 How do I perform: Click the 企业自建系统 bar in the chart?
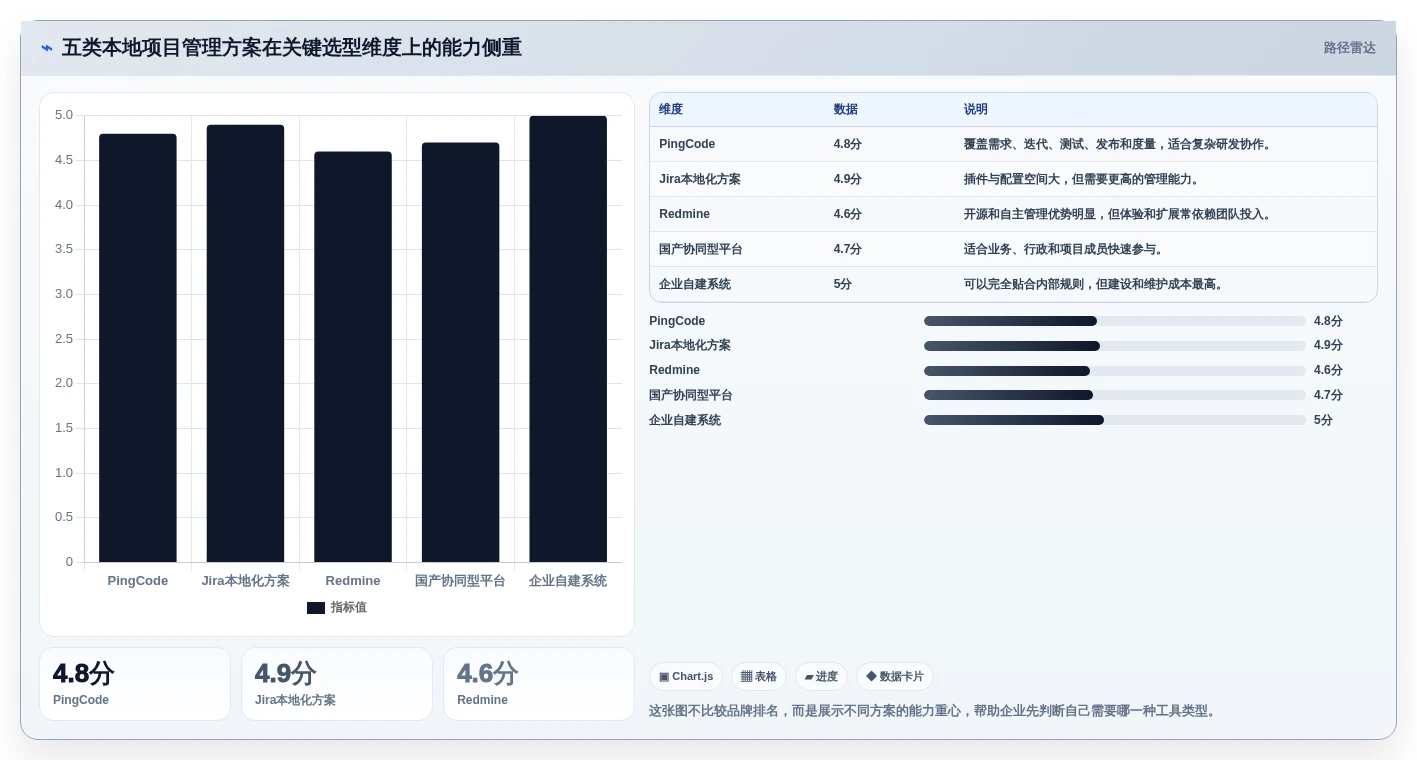tap(568, 339)
